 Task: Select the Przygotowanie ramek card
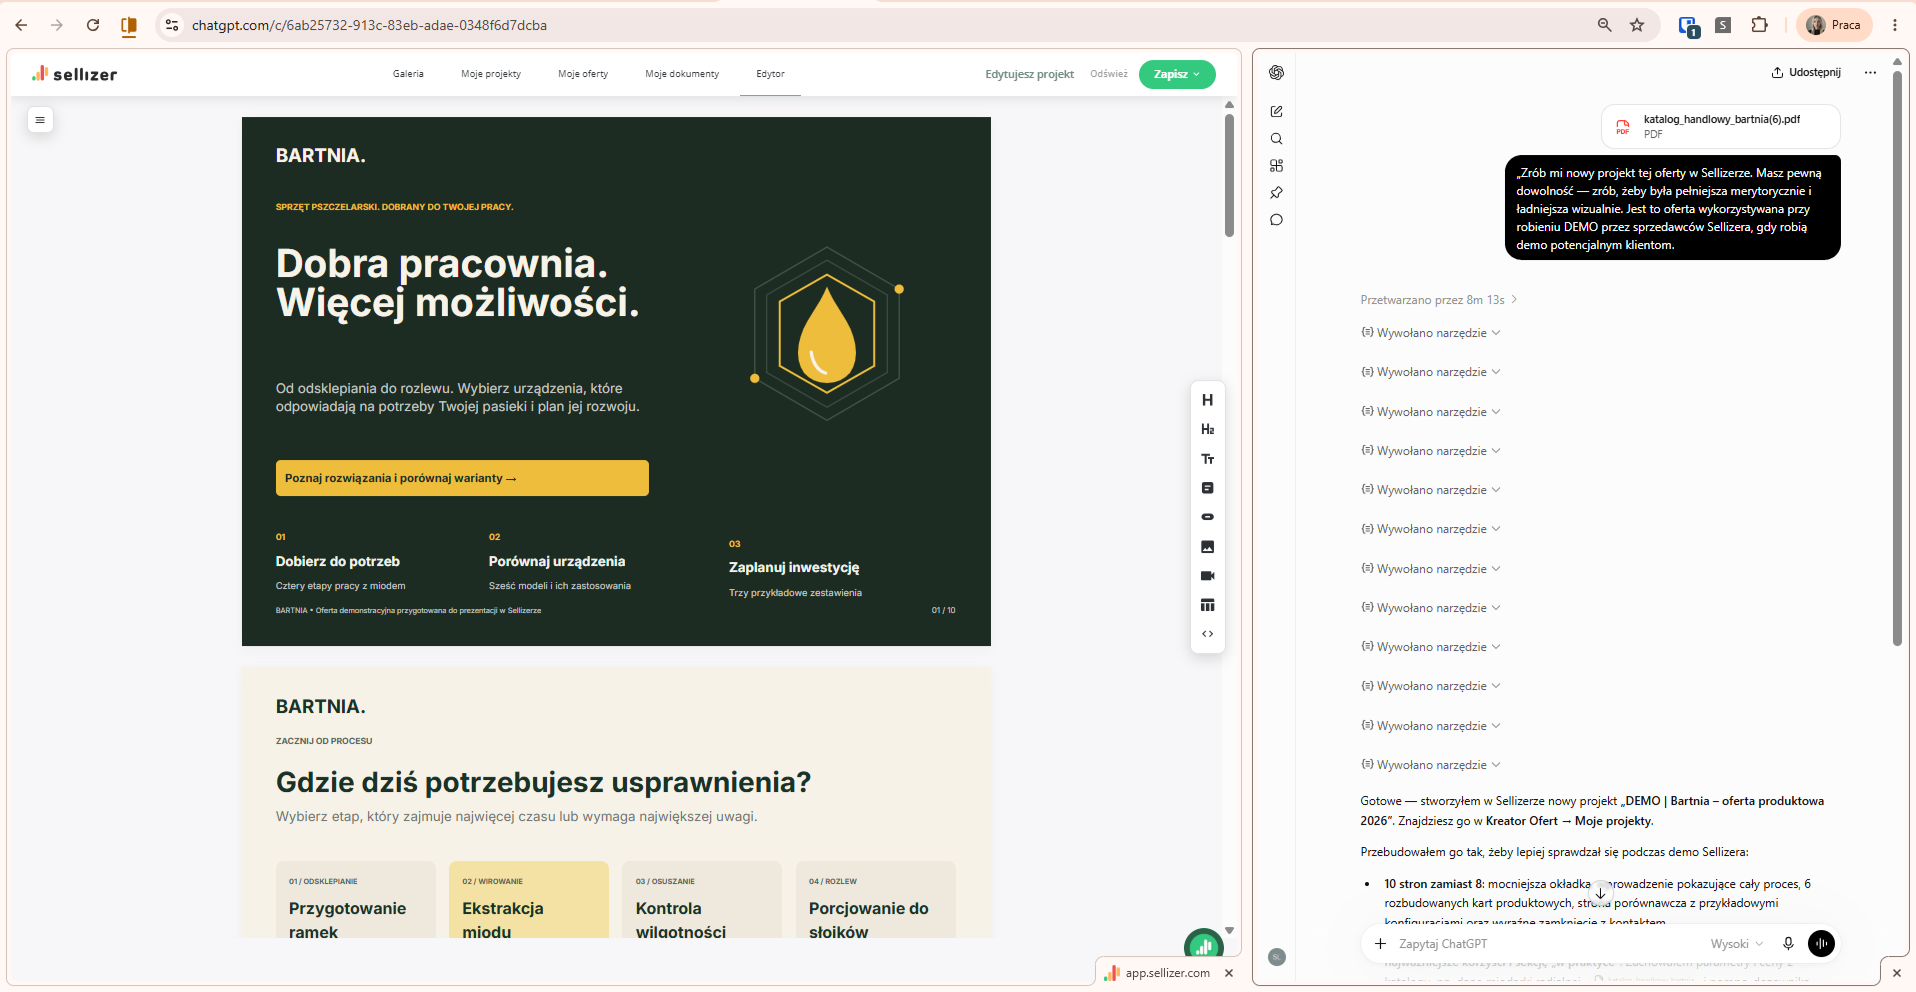(x=356, y=900)
